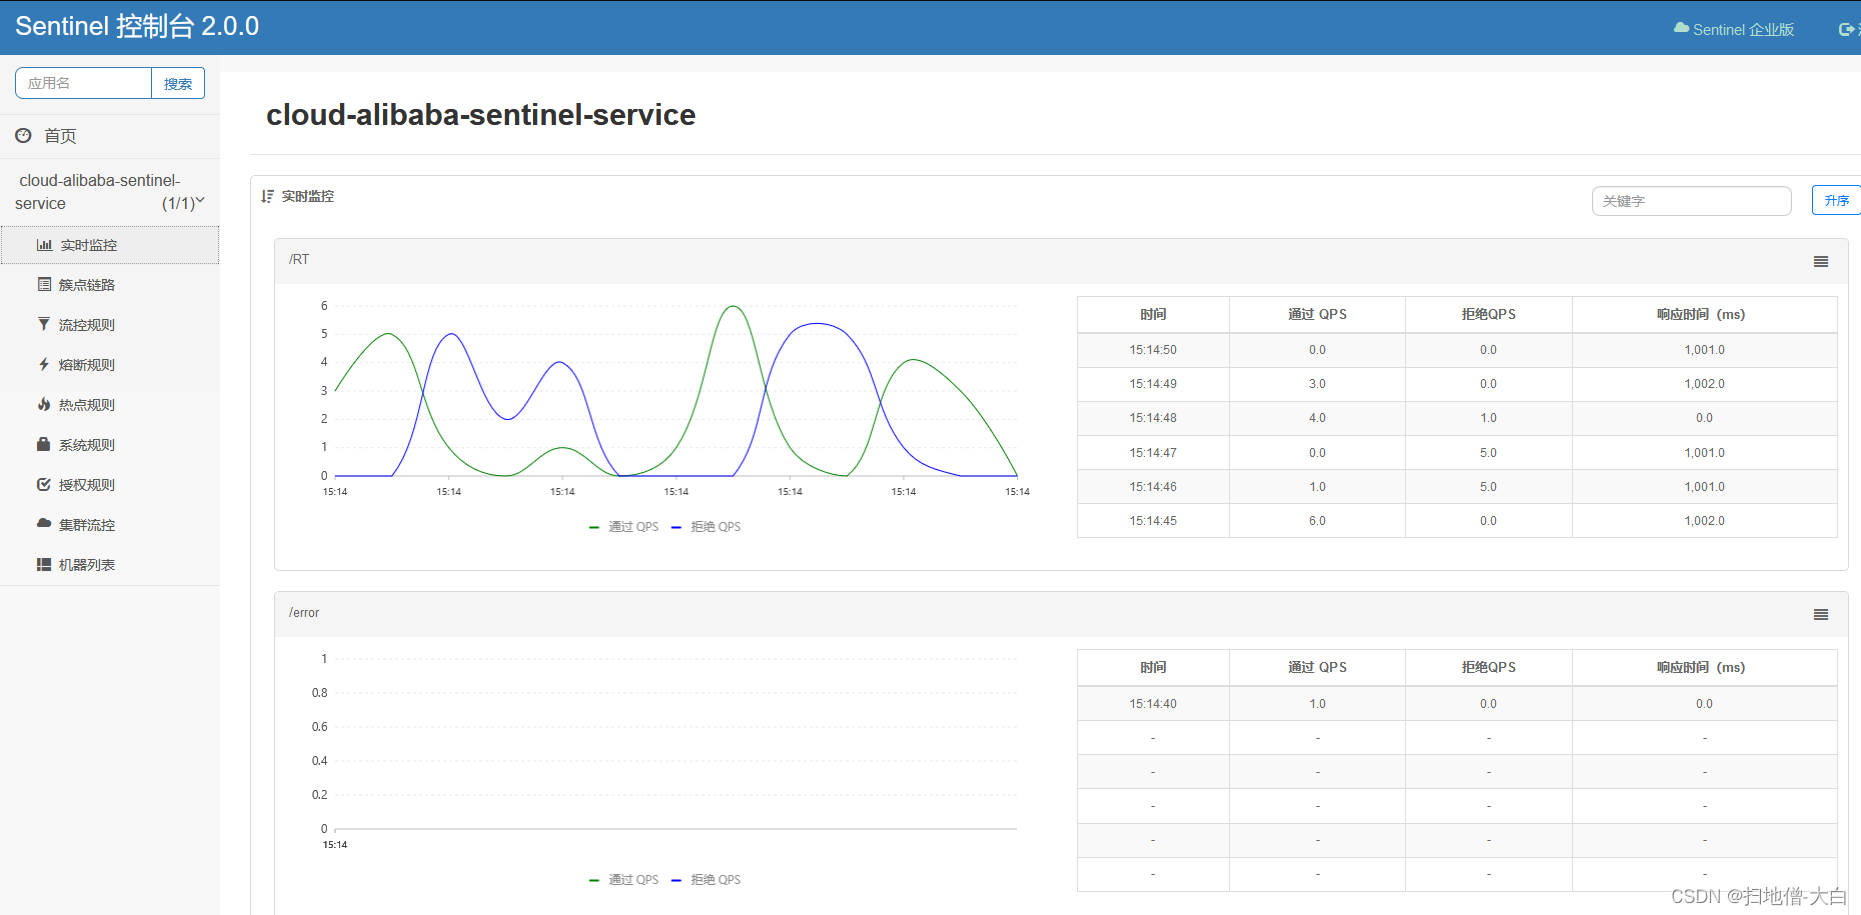This screenshot has width=1861, height=915.
Task: Click the cloud icon next to Sentinel 企业版
Action: (x=1682, y=28)
